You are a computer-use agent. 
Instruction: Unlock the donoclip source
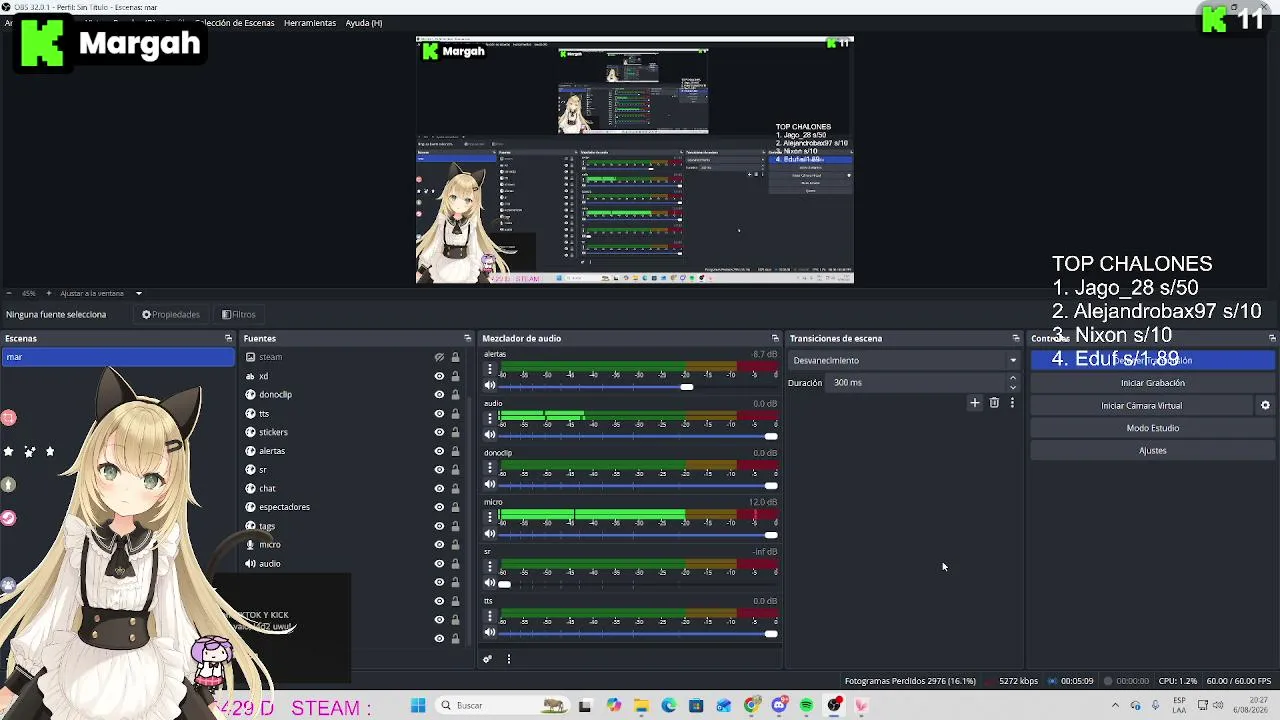coord(455,395)
